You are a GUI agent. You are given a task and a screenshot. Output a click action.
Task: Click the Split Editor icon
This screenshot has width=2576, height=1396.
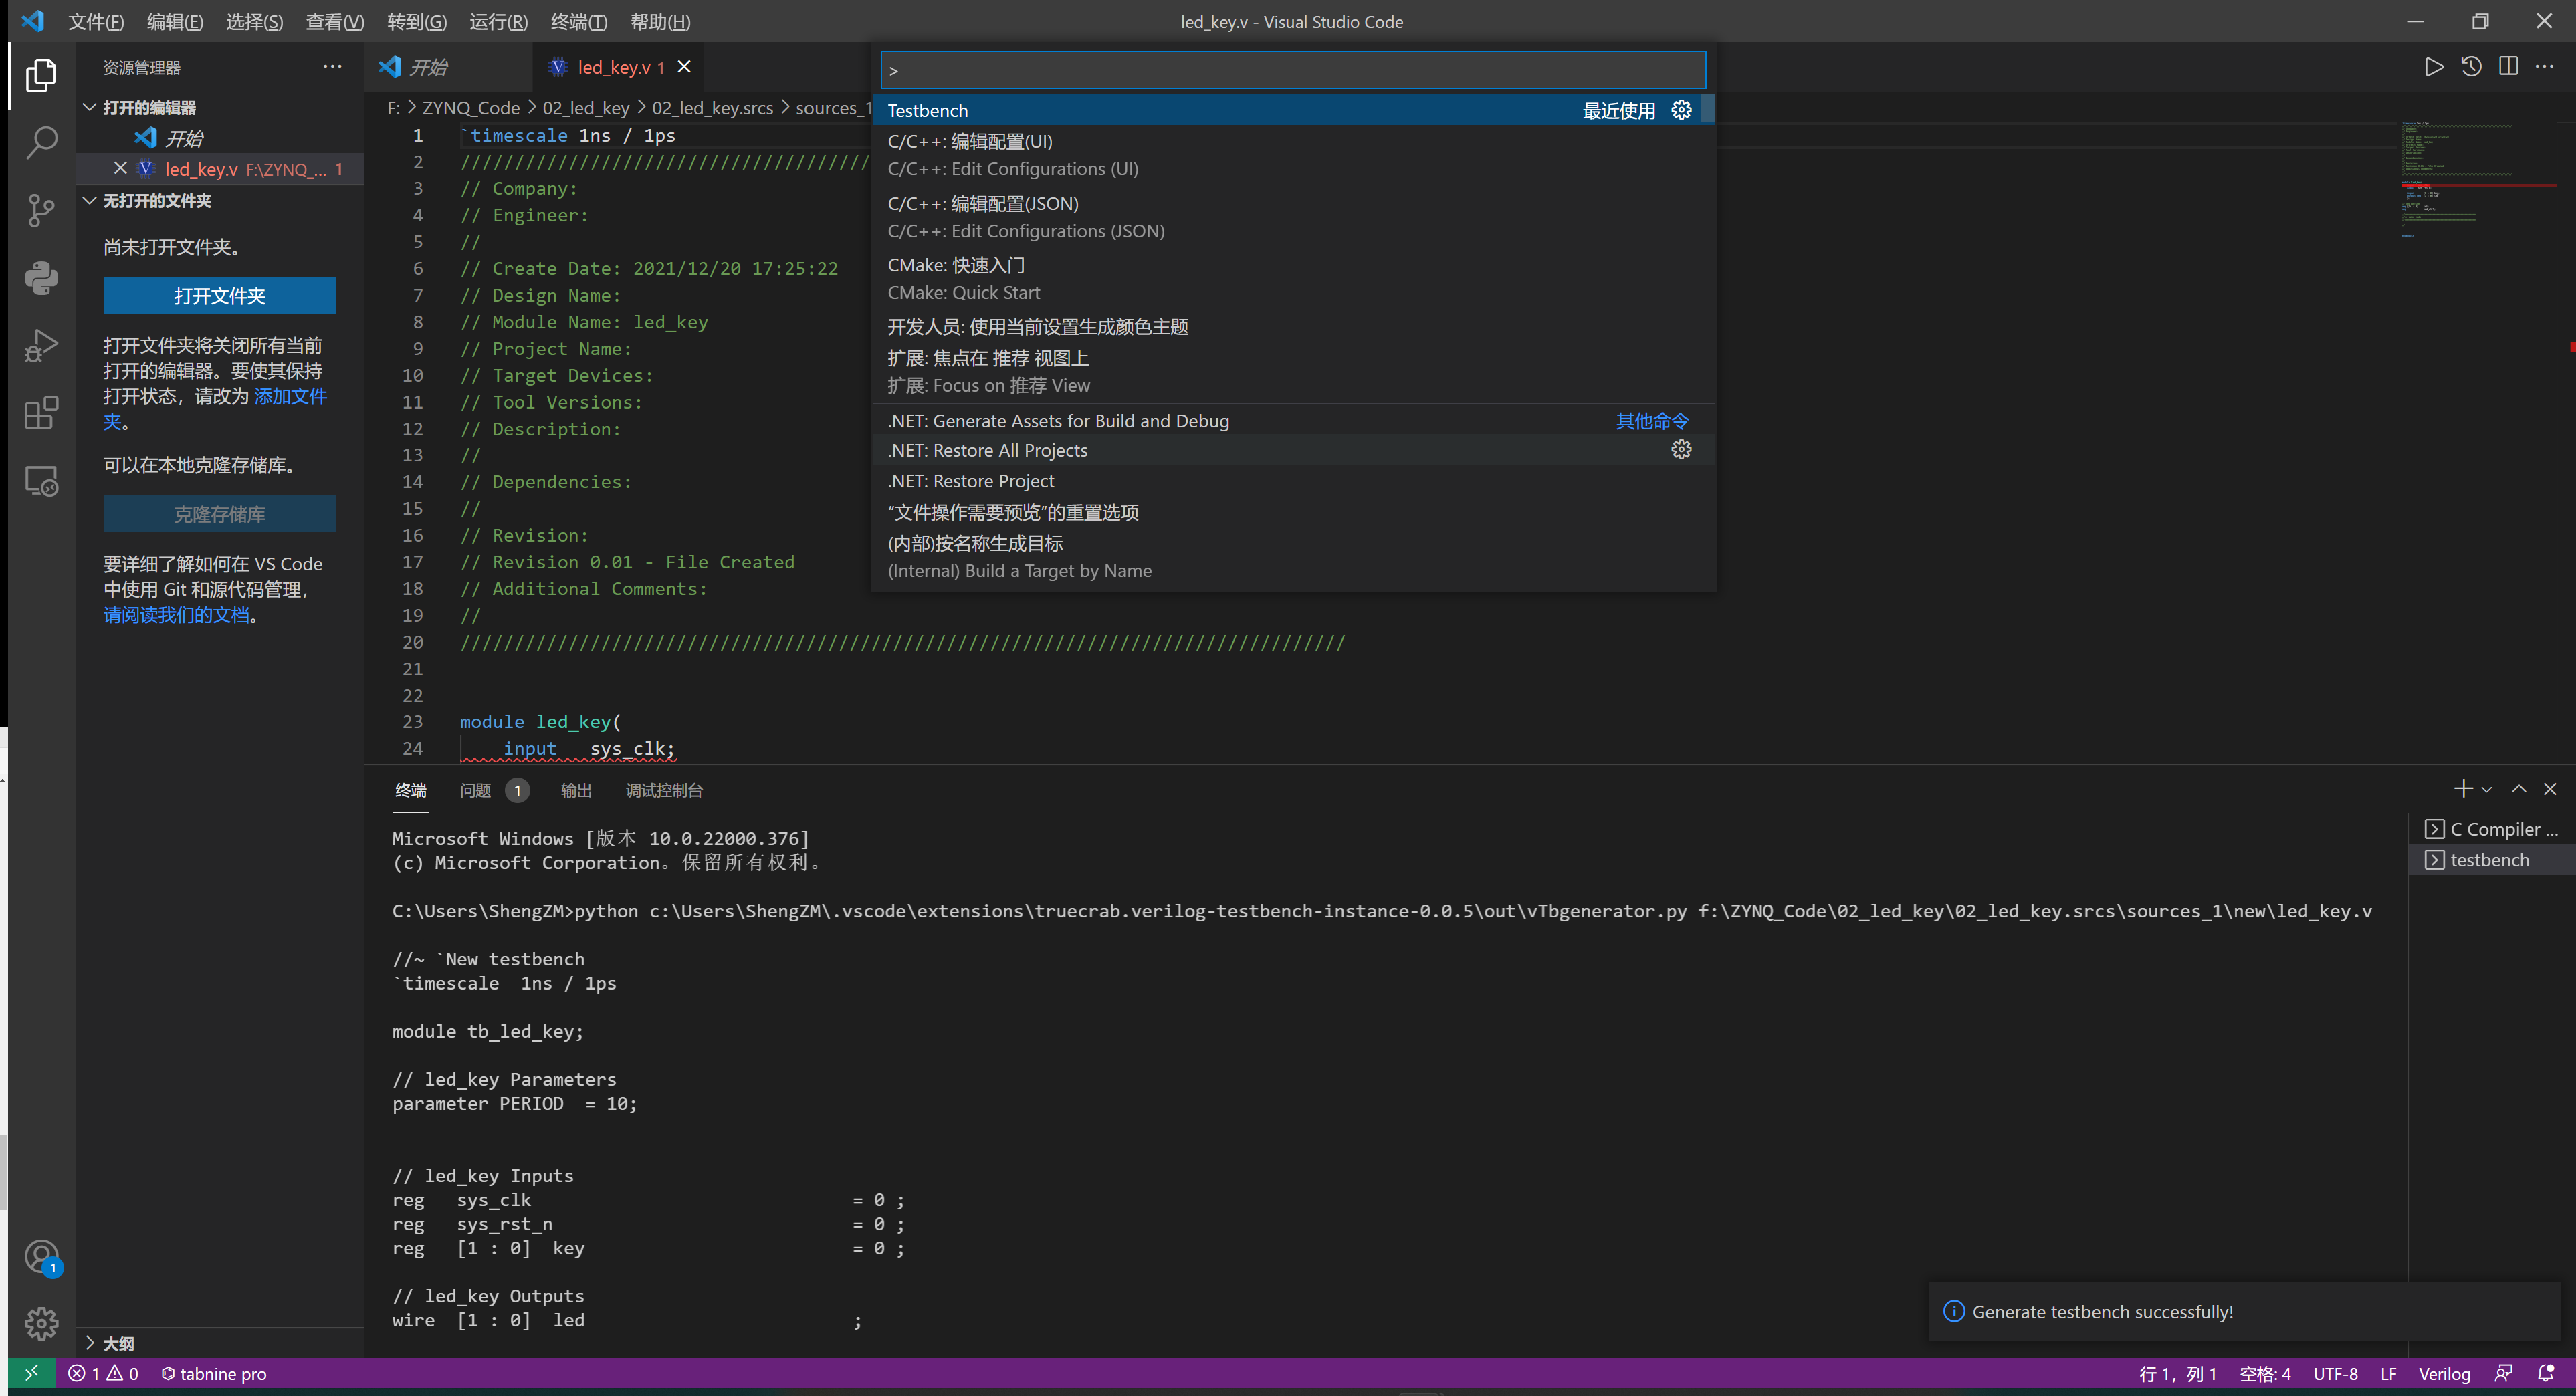(2510, 67)
